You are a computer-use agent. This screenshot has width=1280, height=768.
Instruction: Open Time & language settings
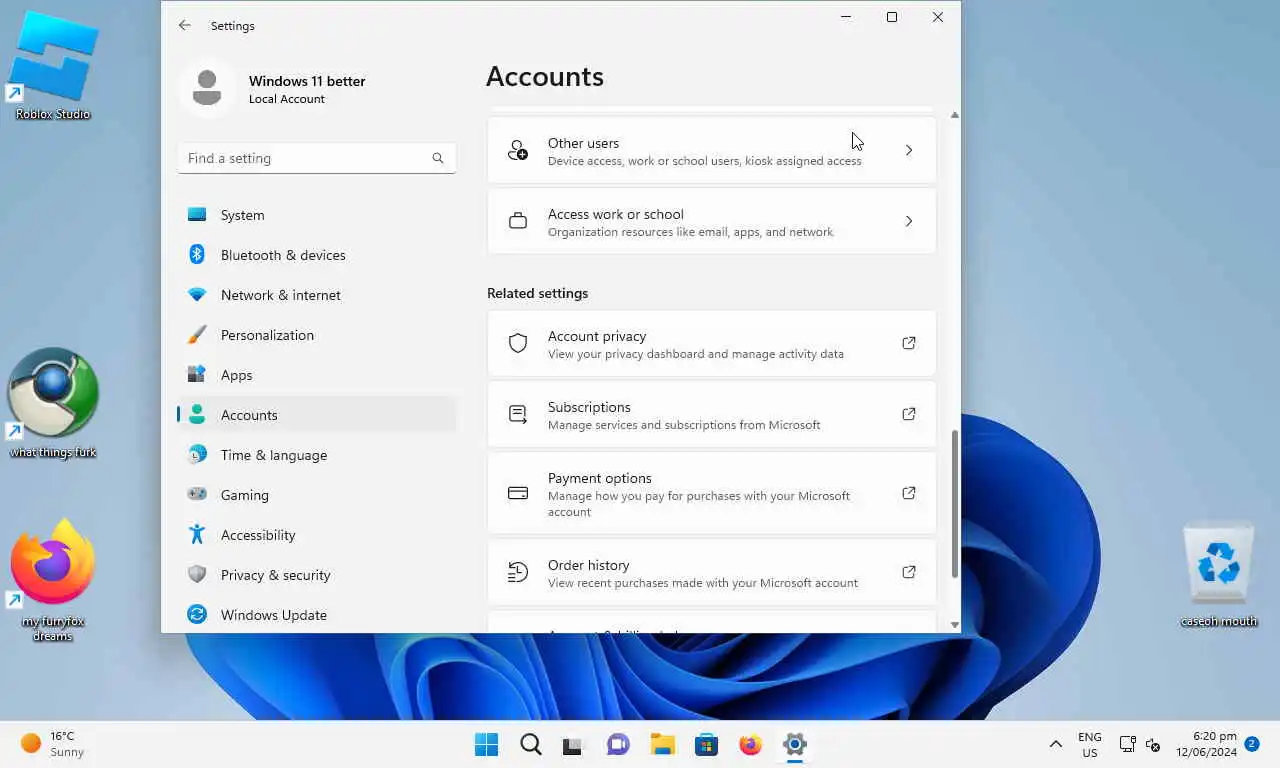317,455
